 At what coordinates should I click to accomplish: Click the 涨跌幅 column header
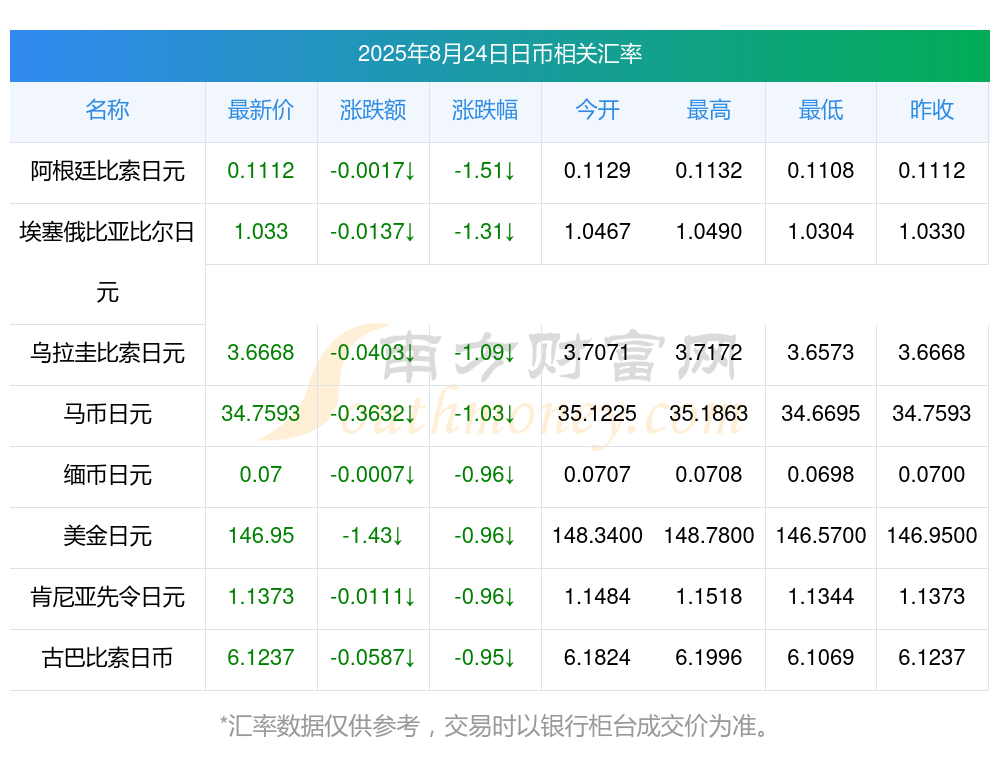point(485,110)
